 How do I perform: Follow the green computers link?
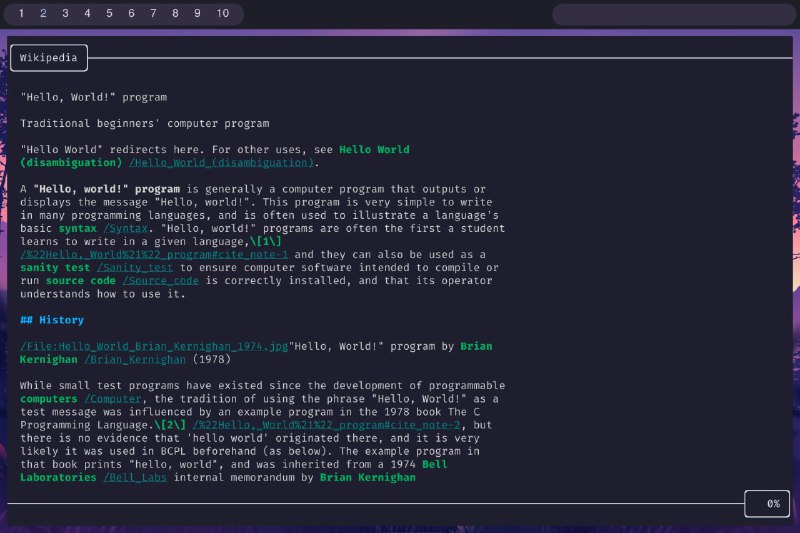click(x=48, y=399)
